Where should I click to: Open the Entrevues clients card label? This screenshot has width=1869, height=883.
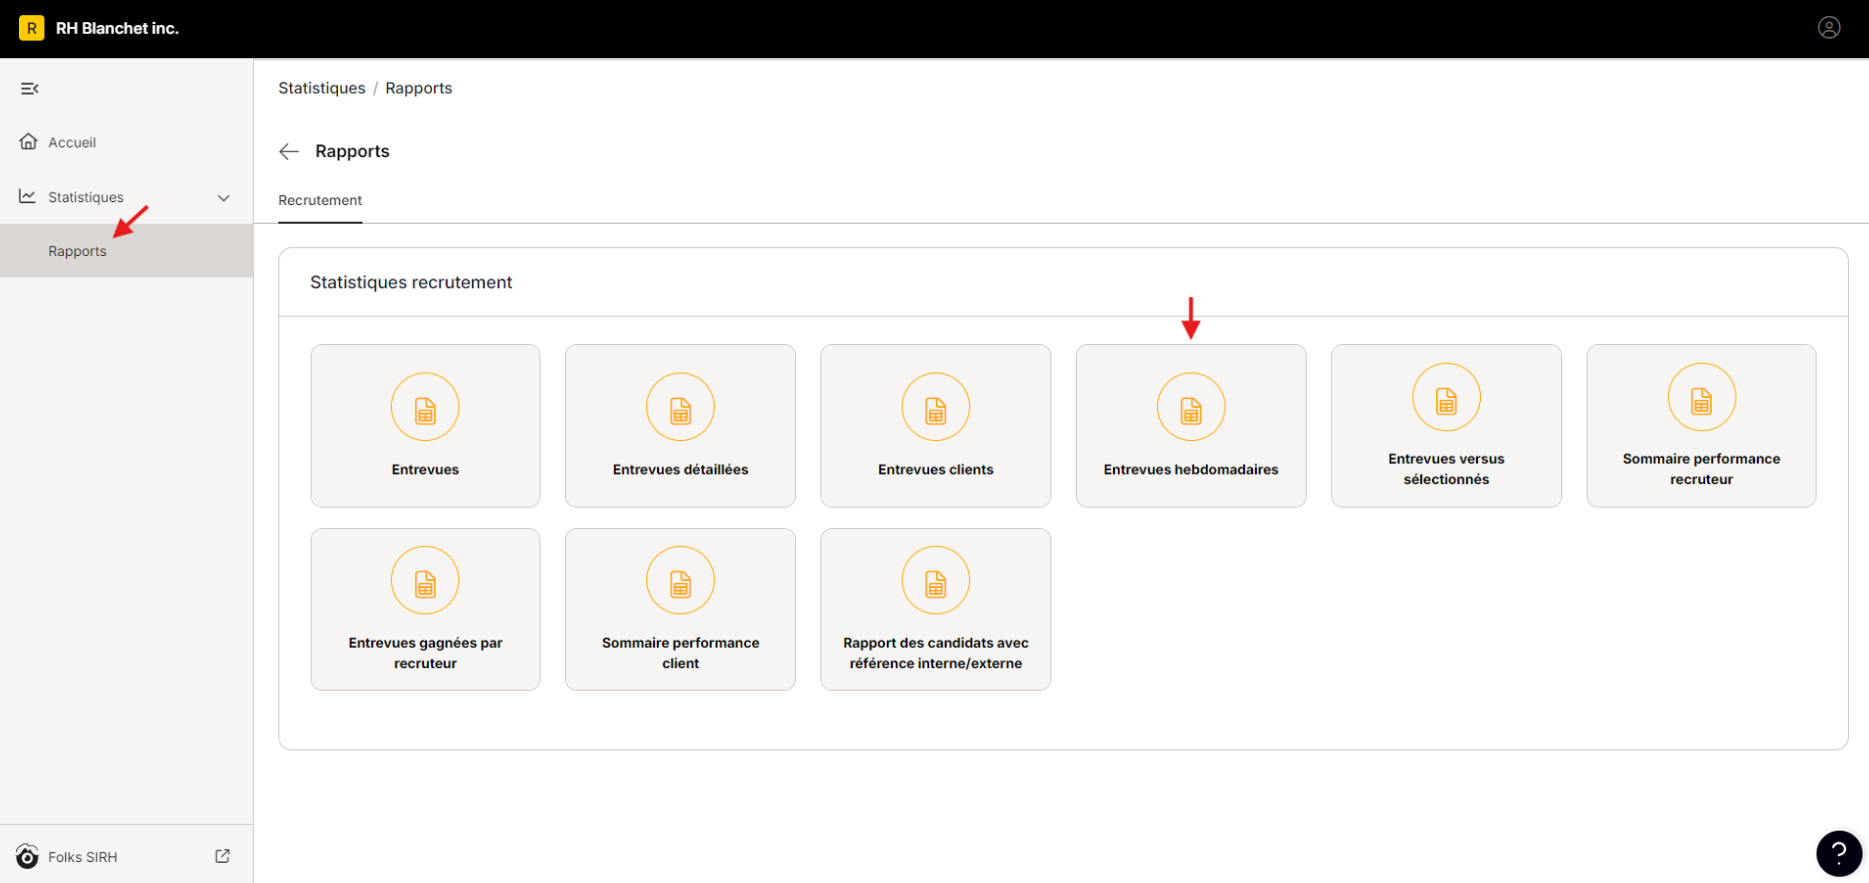point(936,469)
